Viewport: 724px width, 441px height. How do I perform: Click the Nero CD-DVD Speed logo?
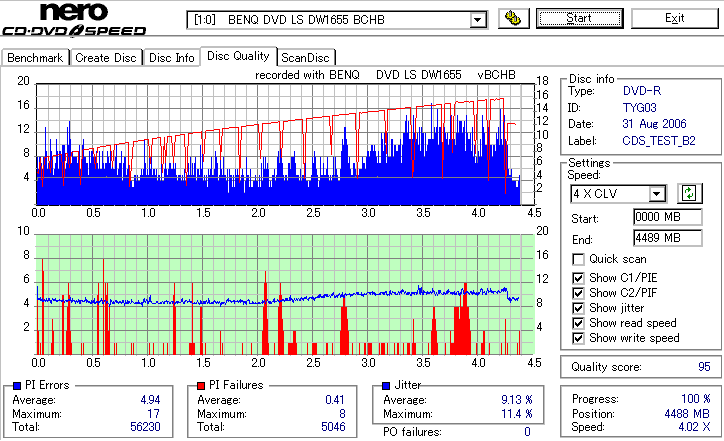click(74, 19)
